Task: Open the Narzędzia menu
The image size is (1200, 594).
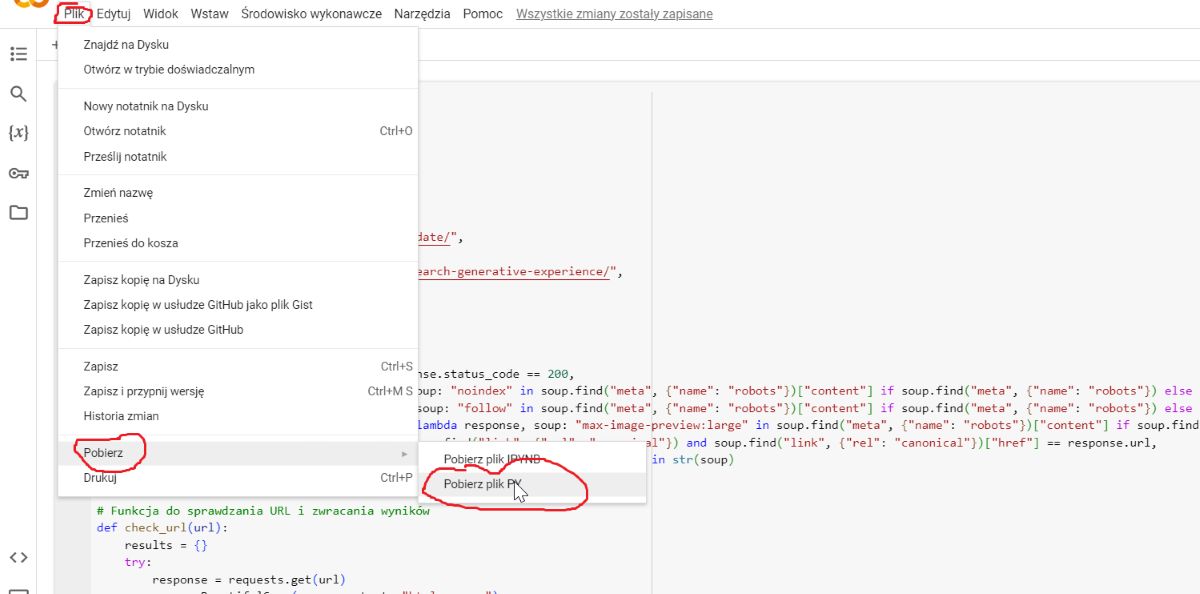Action: (422, 14)
